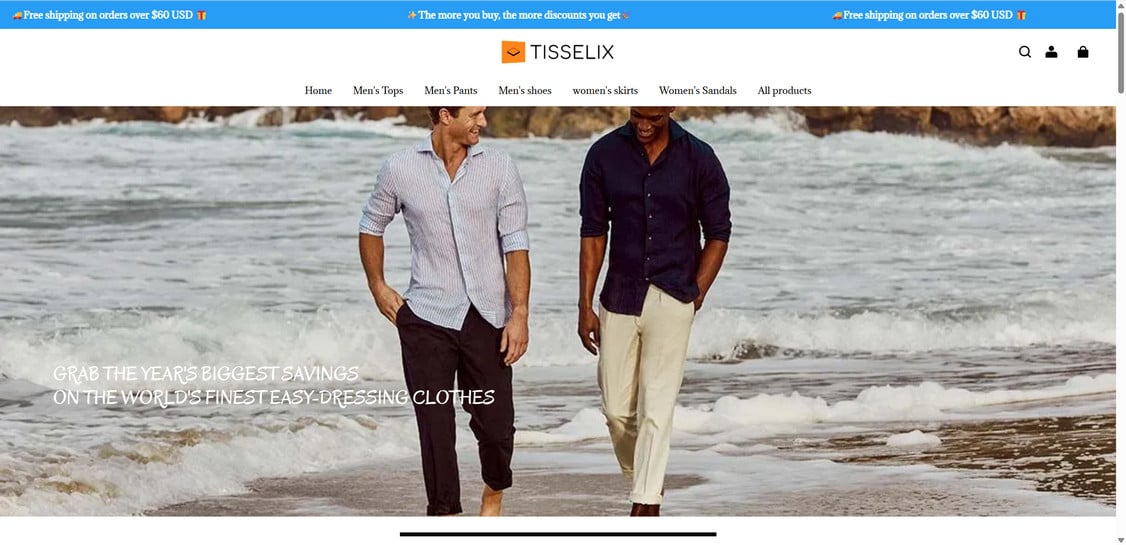Screen dimensions: 1126x545
Task: Click the page scroll down arrow
Action: pyautogui.click(x=1121, y=539)
